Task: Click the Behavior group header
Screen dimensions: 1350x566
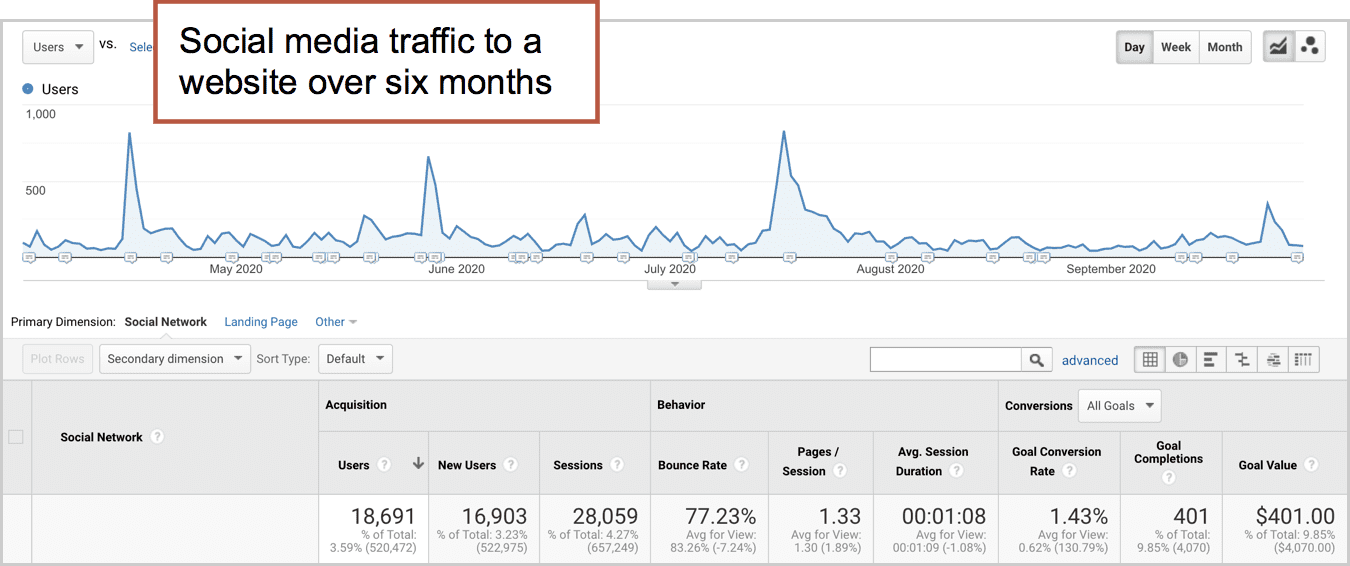Action: tap(681, 405)
